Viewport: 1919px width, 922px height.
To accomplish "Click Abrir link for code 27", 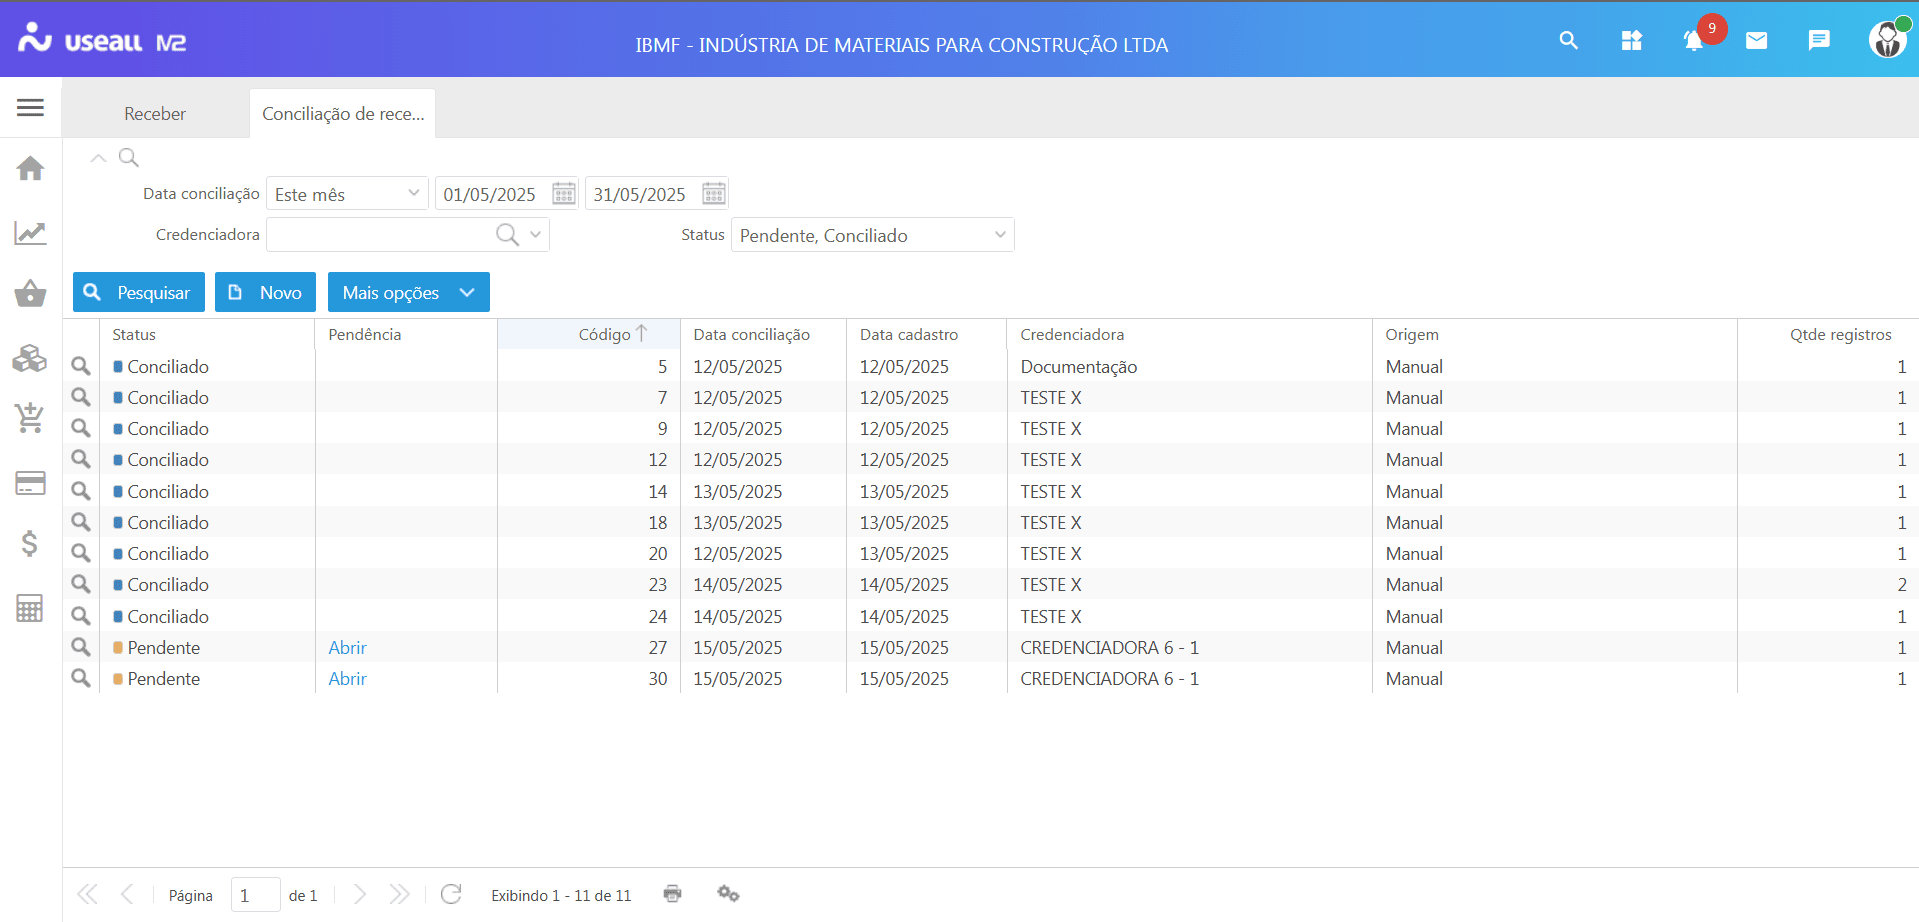I will tap(347, 647).
